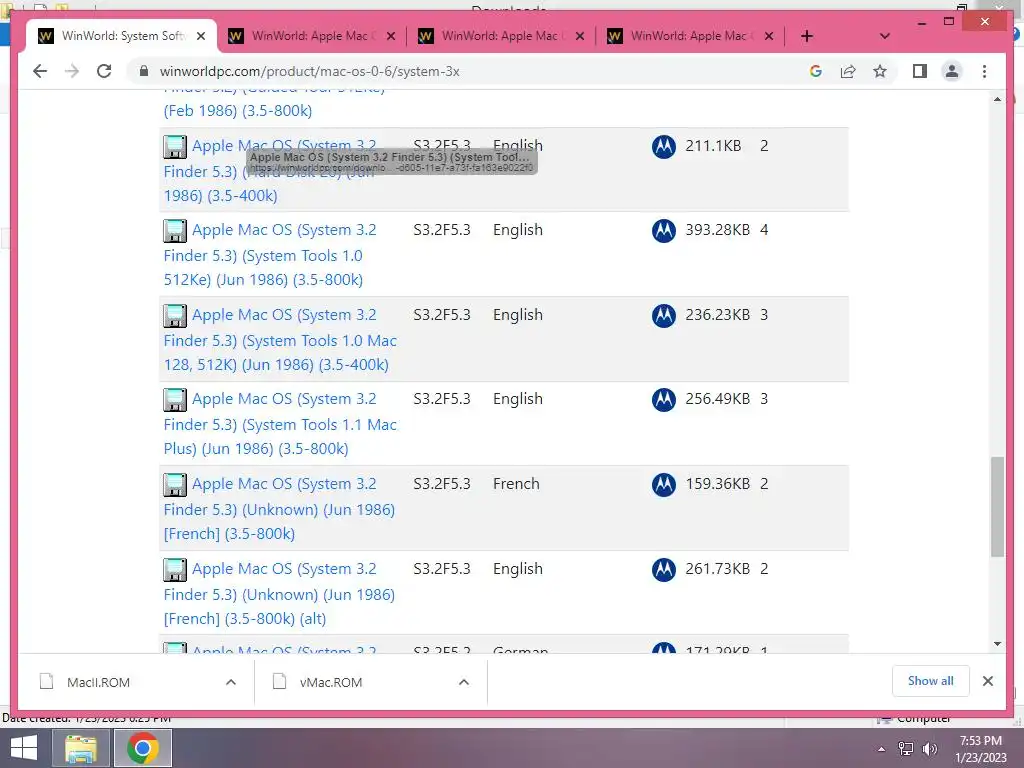
Task: Close the fourth WinWorld: Apple Mac tab
Action: [x=769, y=36]
